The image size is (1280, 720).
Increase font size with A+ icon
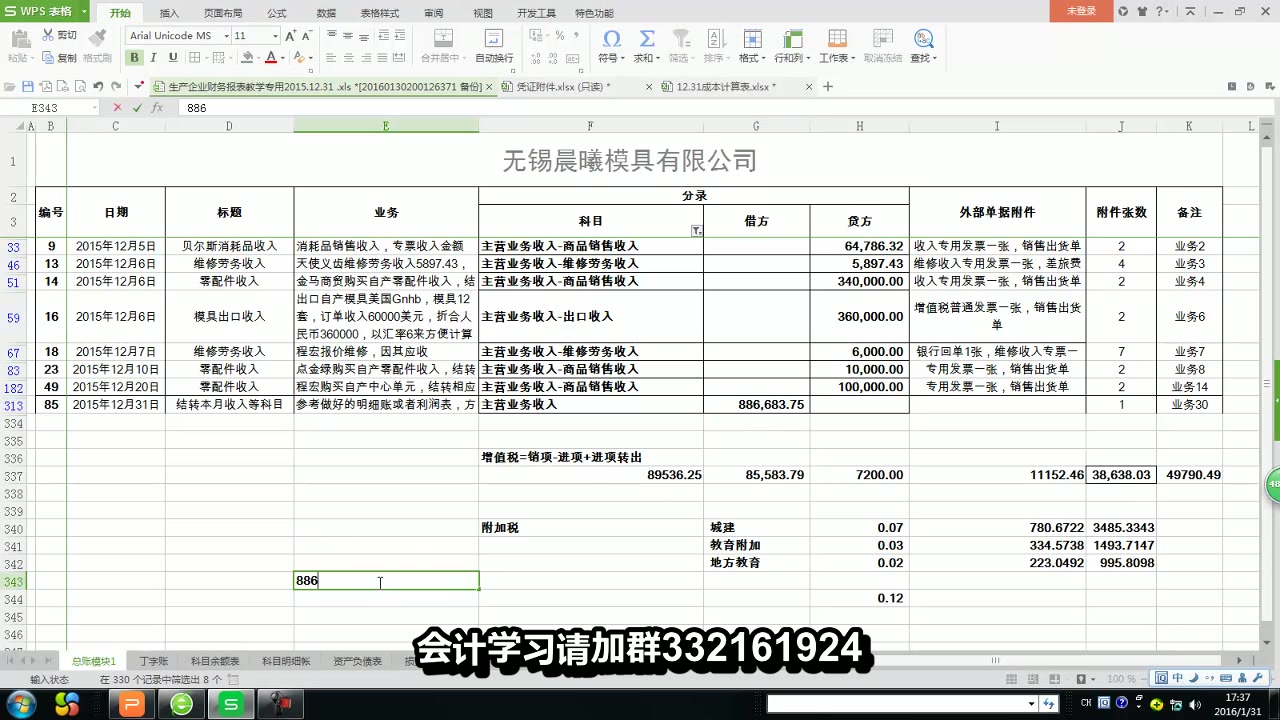[x=291, y=36]
